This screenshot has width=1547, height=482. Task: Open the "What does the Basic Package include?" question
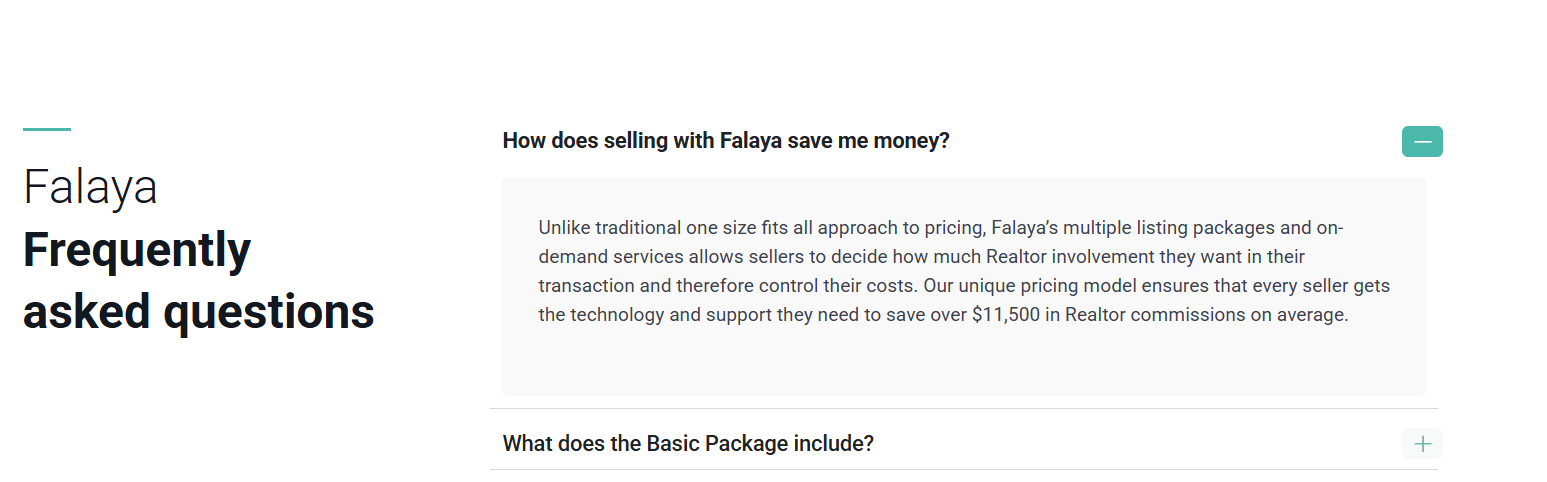(x=688, y=443)
